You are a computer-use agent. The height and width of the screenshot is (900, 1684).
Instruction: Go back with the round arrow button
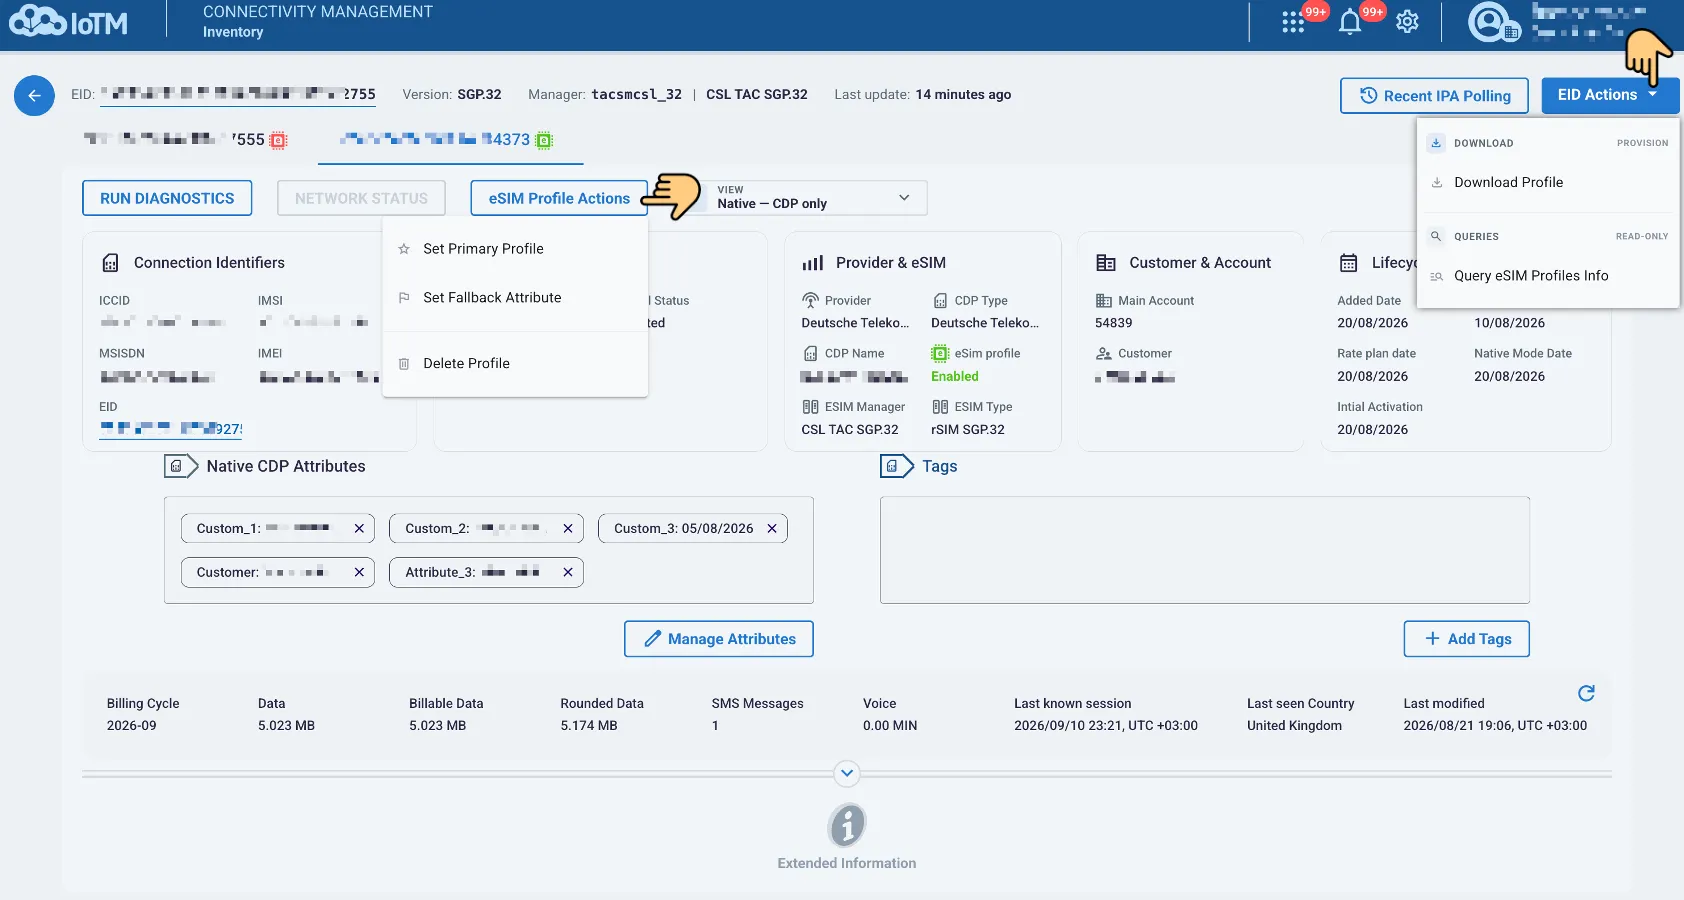[34, 96]
